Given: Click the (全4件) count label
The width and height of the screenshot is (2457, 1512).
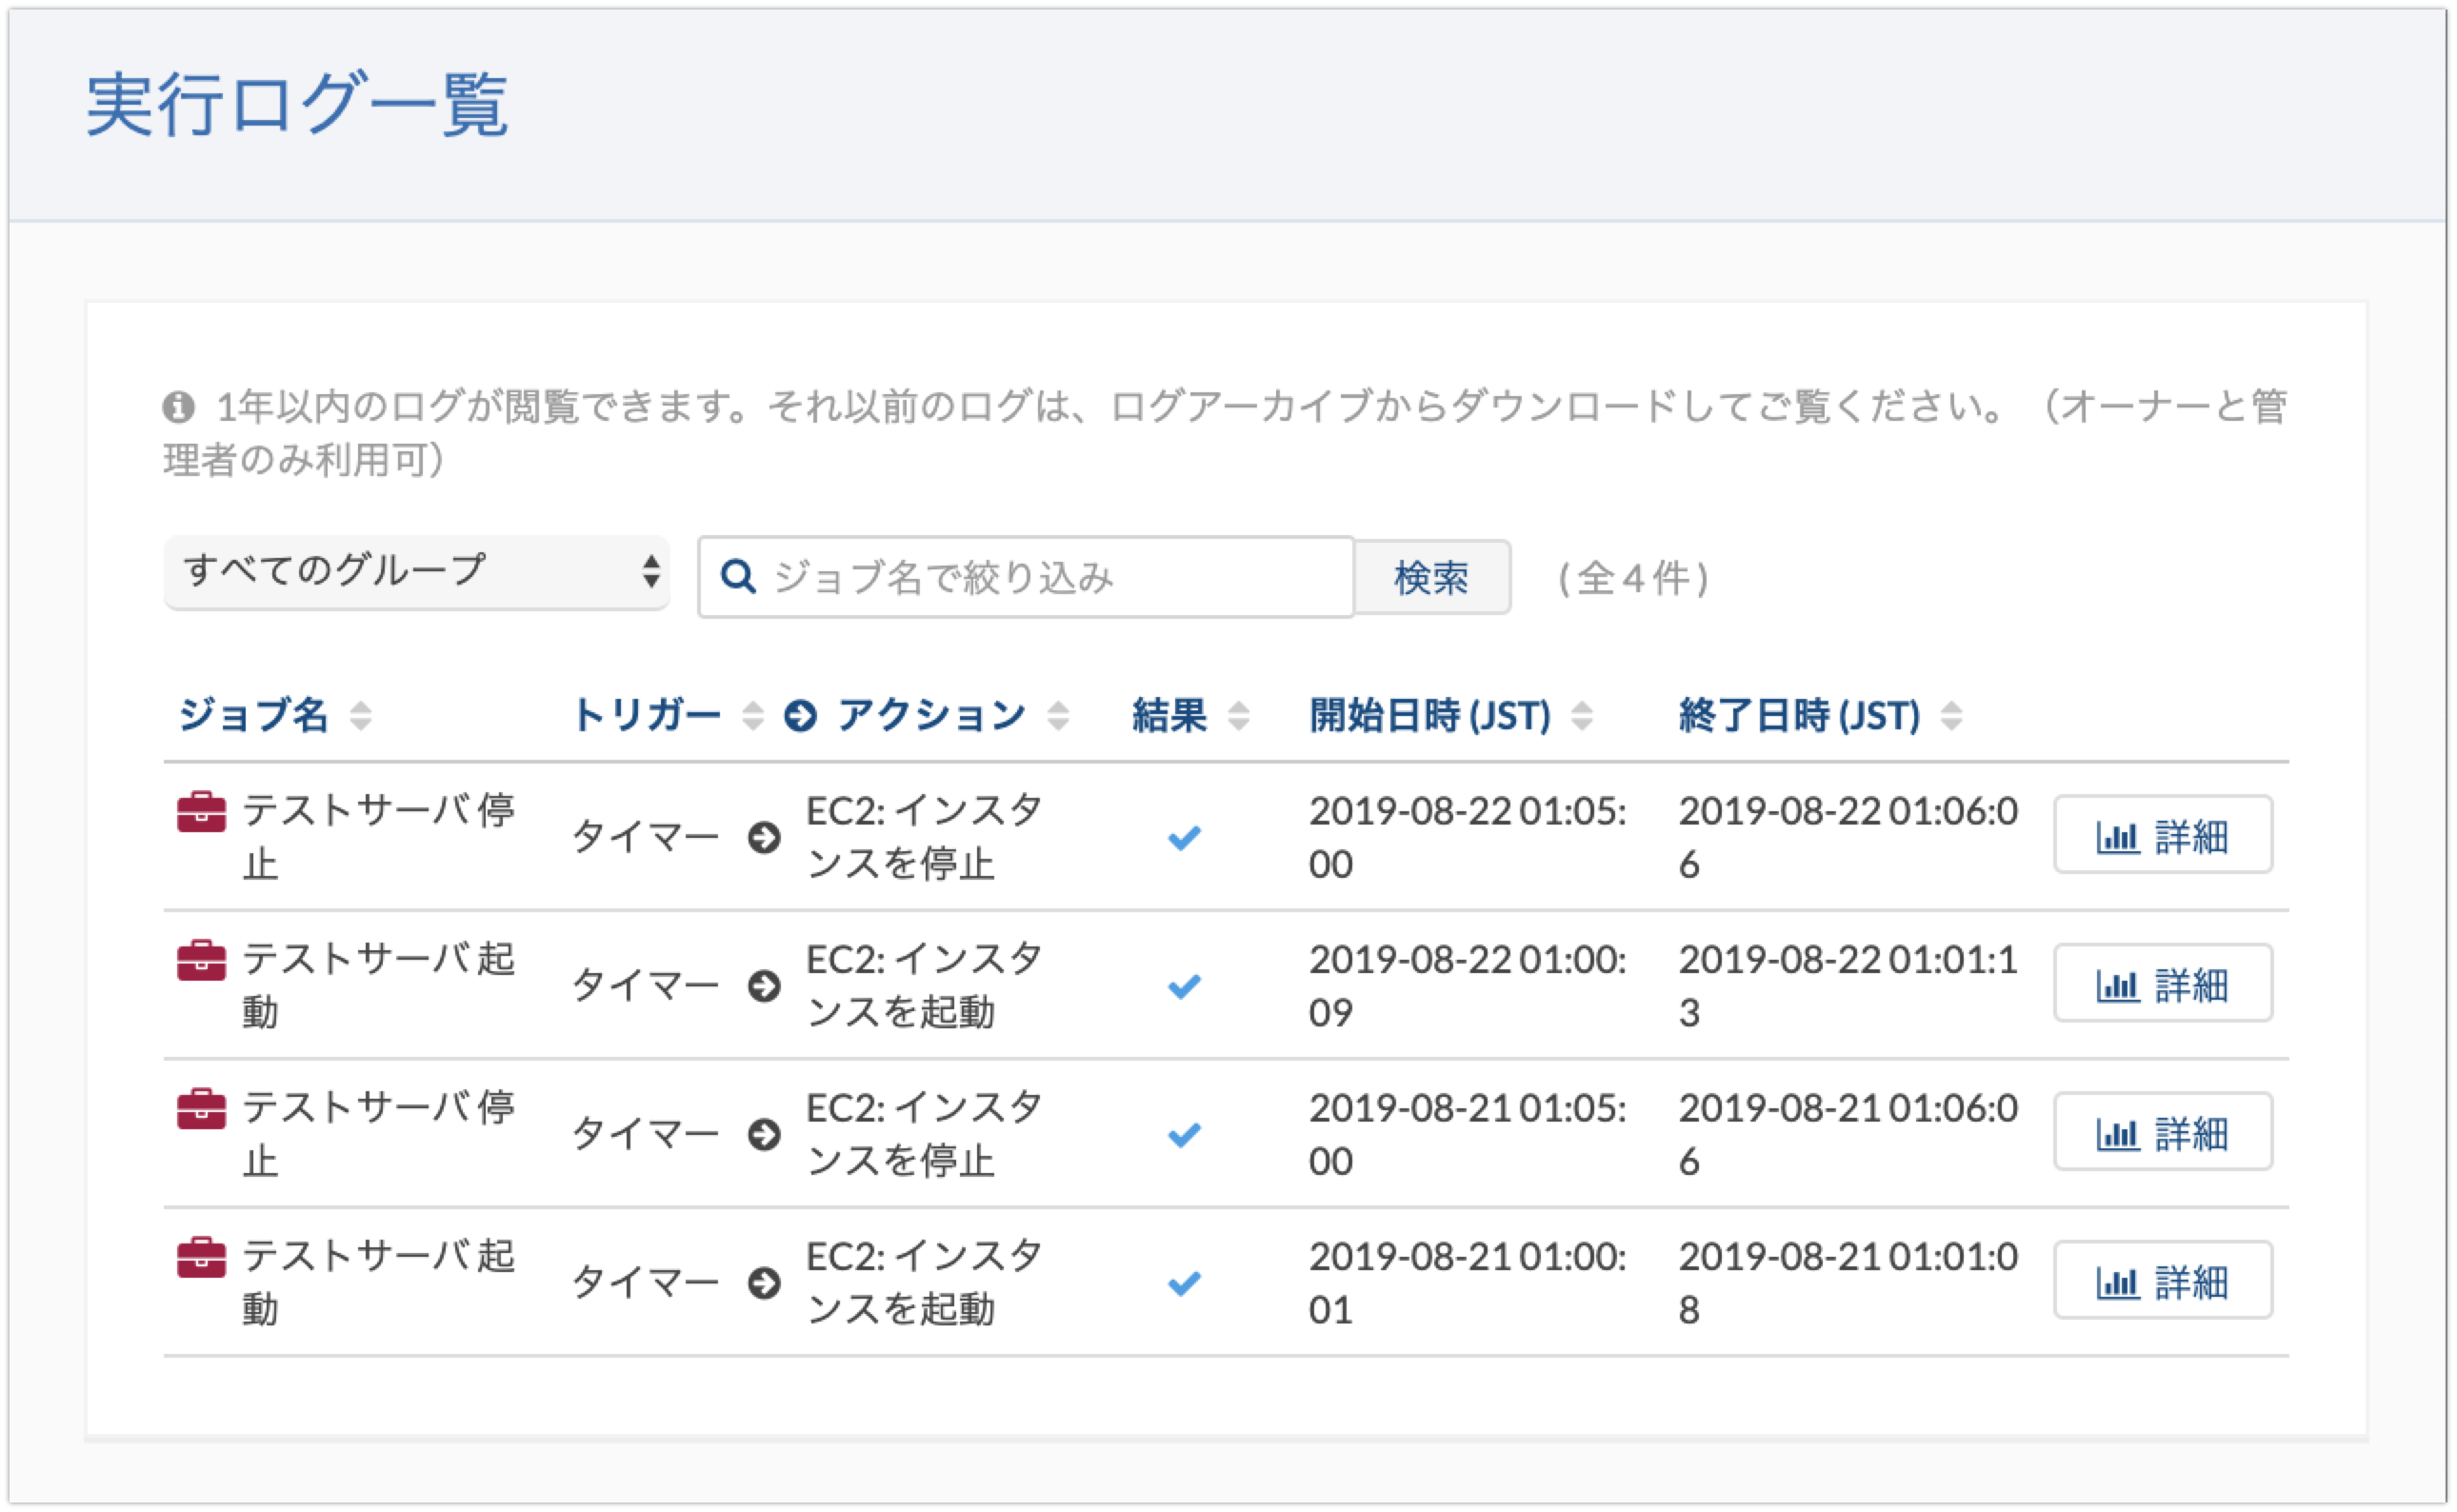Looking at the screenshot, I should point(1633,578).
